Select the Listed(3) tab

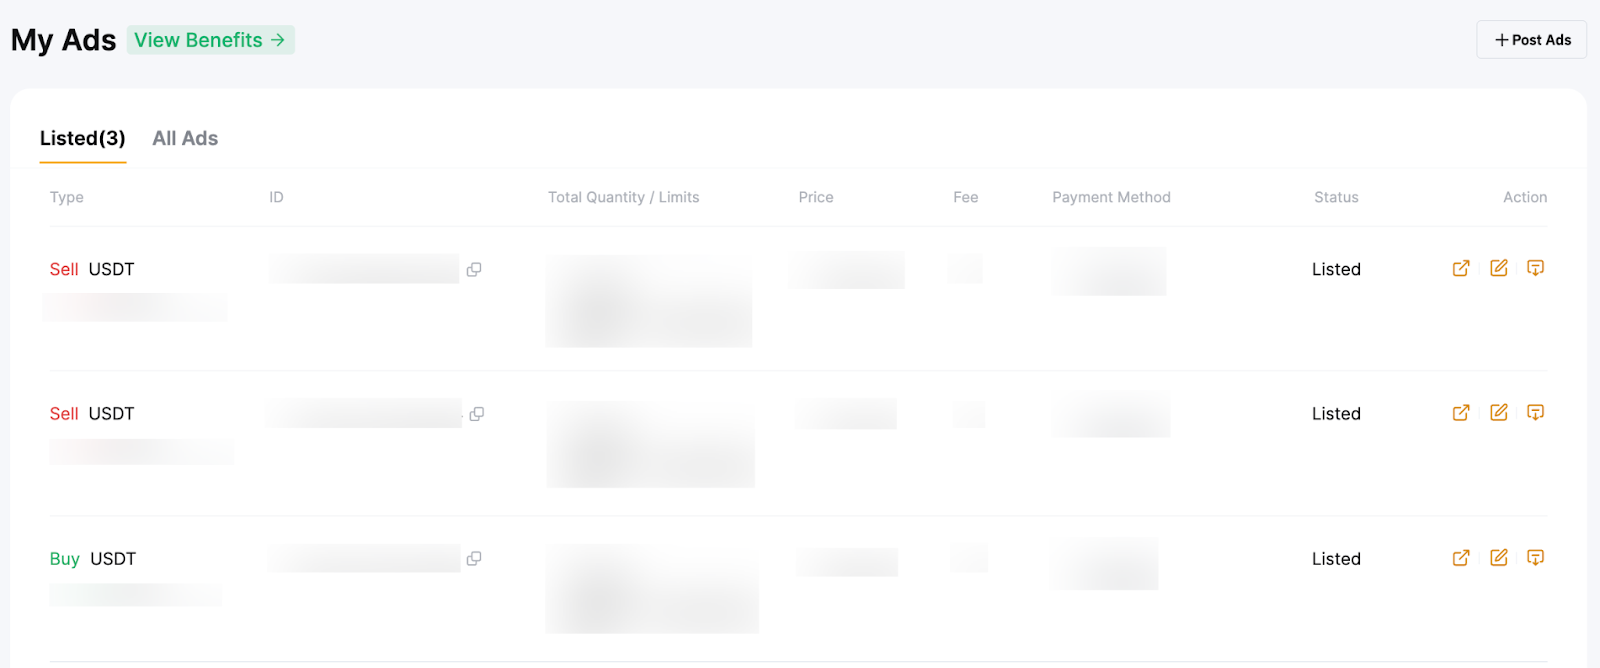pyautogui.click(x=83, y=139)
